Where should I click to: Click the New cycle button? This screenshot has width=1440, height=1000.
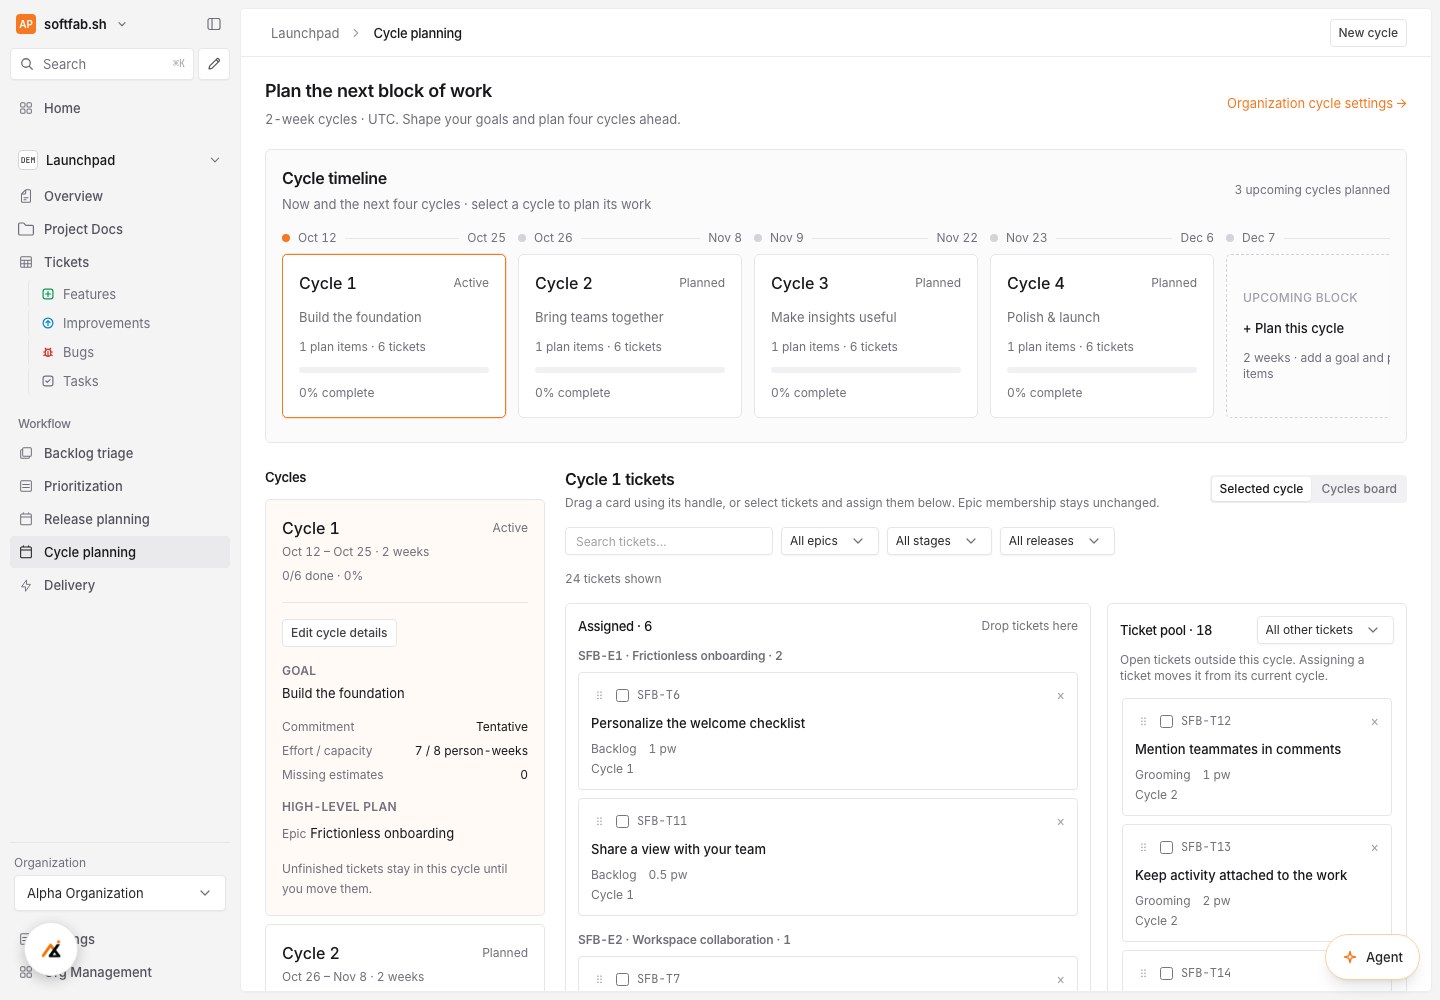tap(1368, 33)
